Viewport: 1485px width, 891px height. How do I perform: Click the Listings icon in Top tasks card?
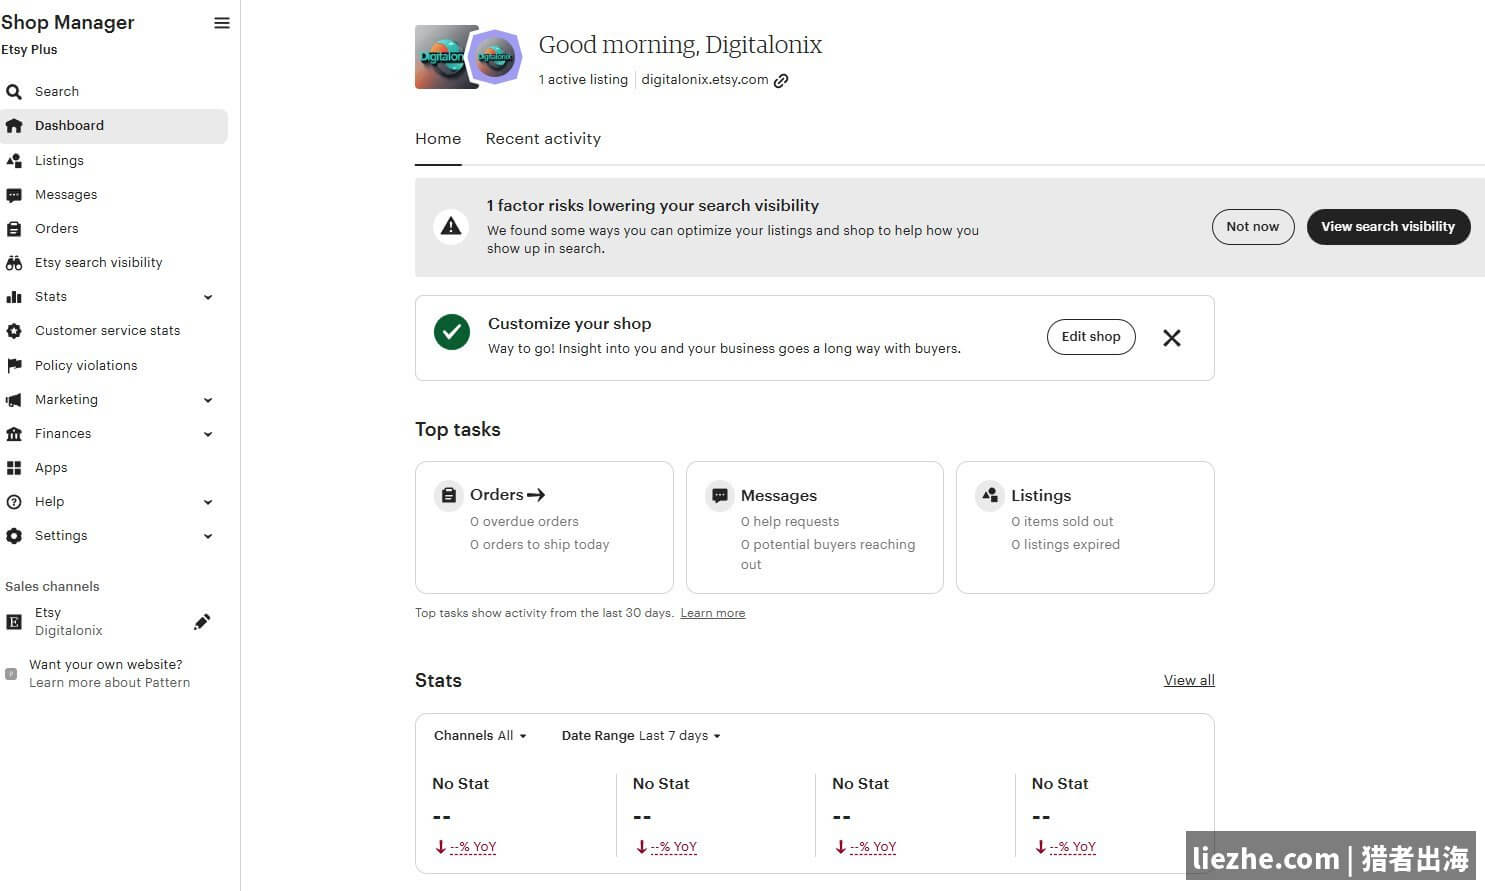[990, 495]
